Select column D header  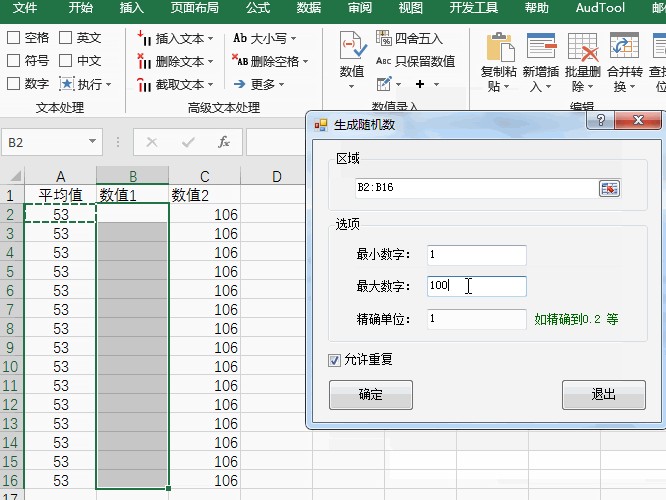click(277, 176)
